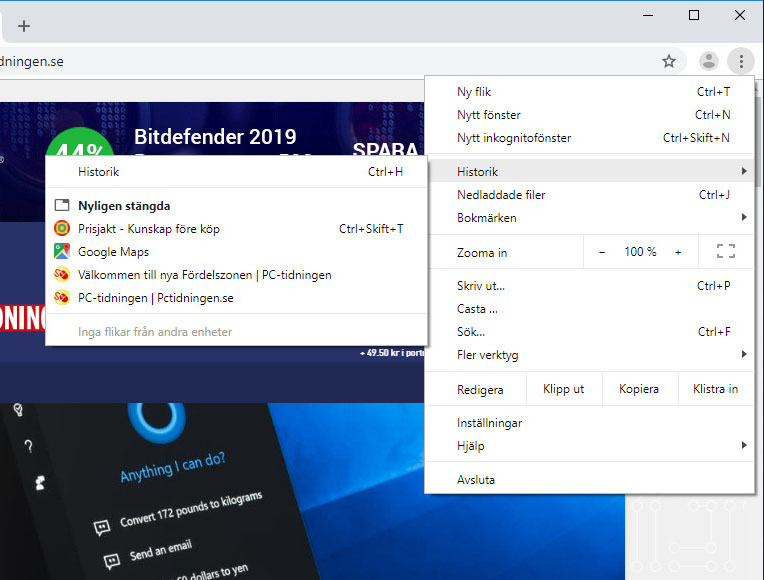Choose Casta ... menu entry
Viewport: 764px width, 580px height.
point(590,309)
